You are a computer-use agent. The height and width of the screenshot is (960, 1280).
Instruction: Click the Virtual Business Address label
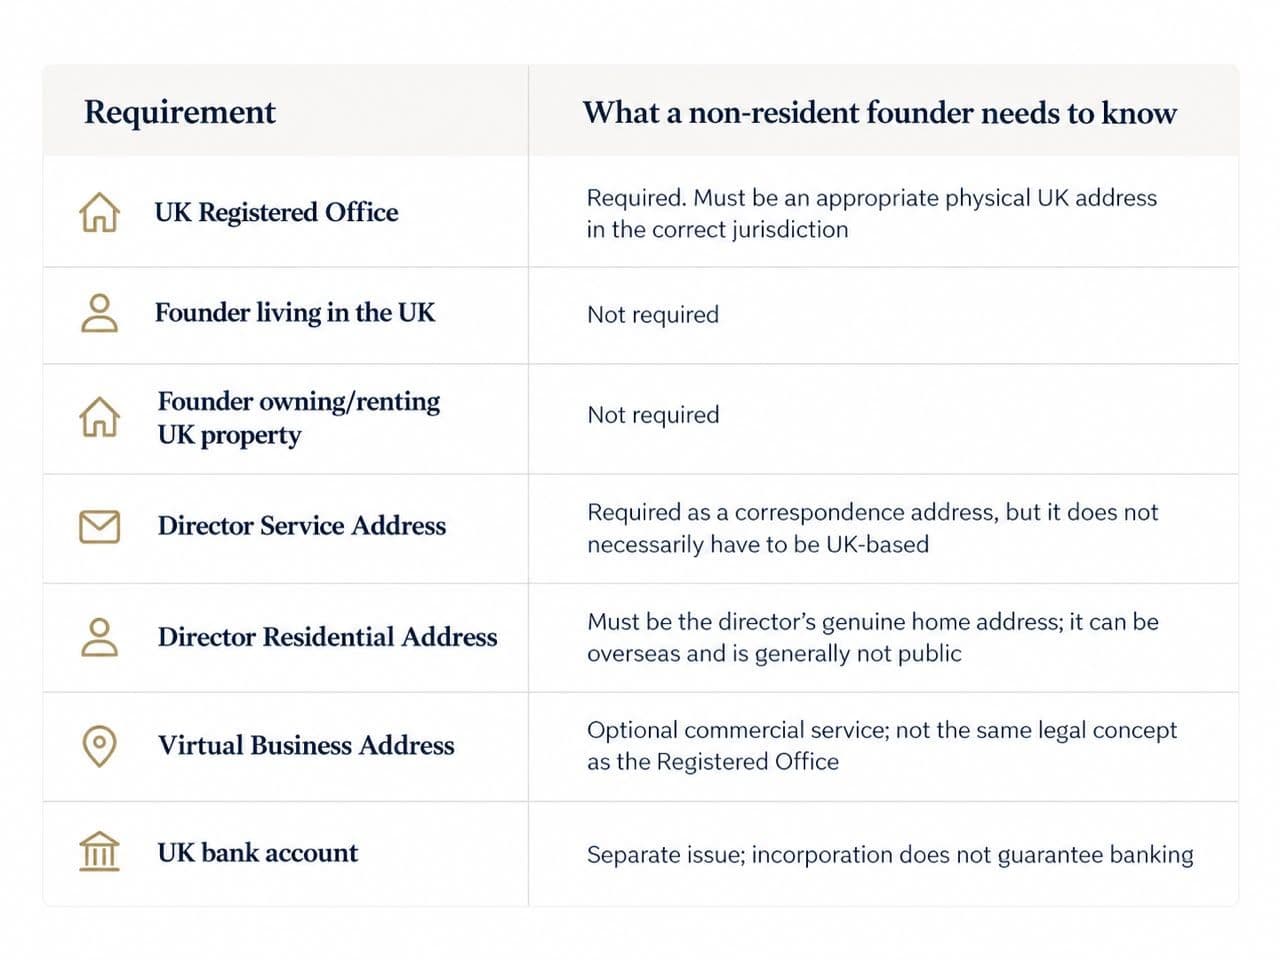tap(306, 746)
